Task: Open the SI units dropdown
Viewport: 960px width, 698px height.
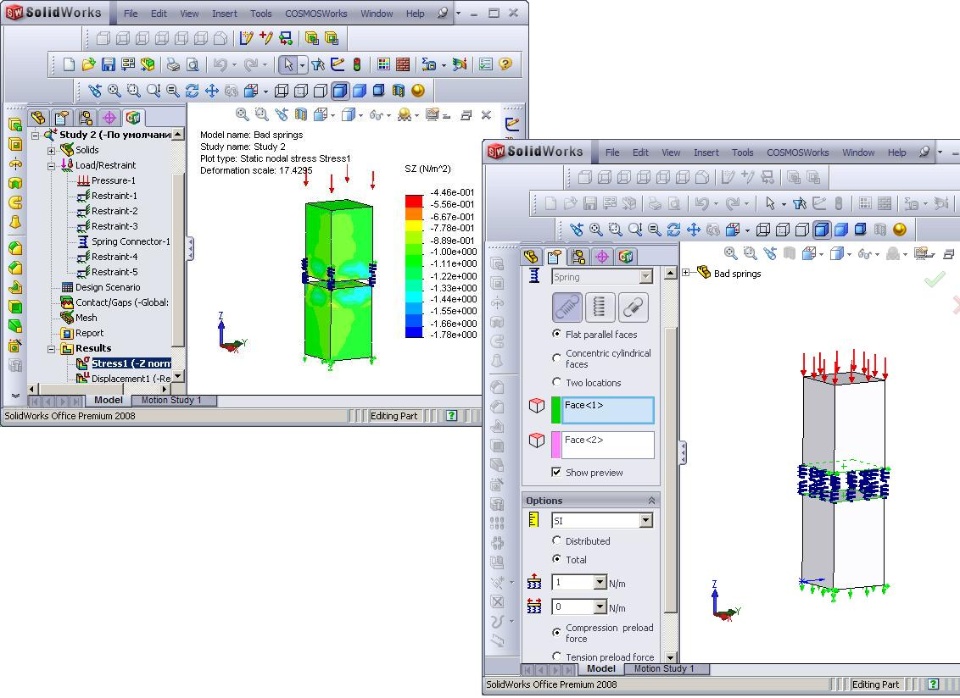Action: pos(646,520)
